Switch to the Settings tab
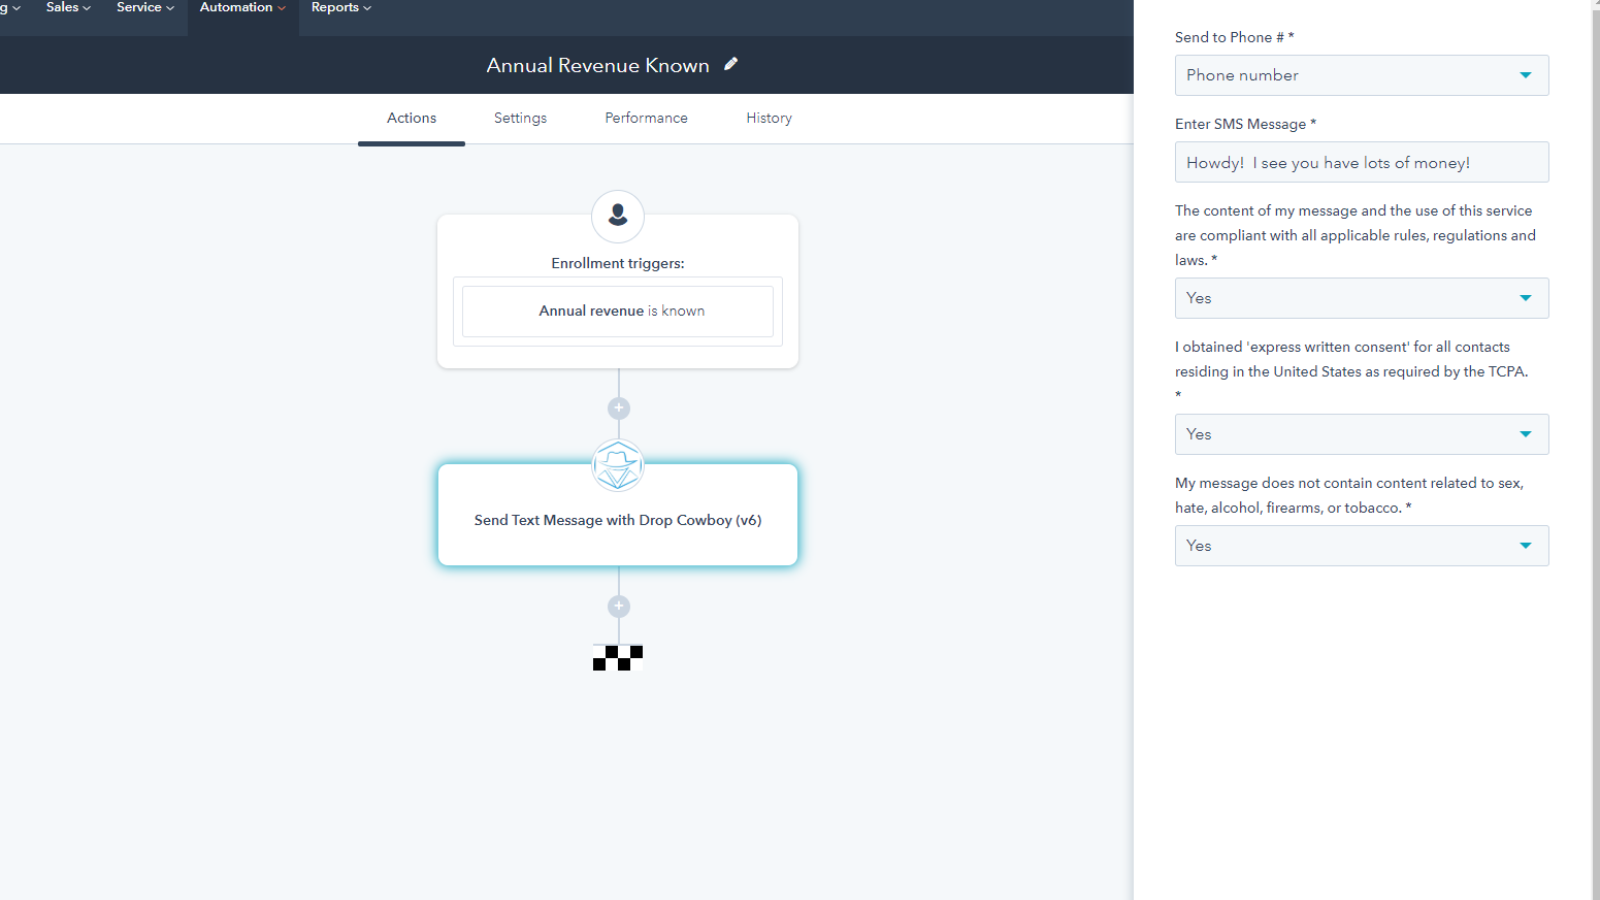Viewport: 1600px width, 900px height. click(520, 118)
